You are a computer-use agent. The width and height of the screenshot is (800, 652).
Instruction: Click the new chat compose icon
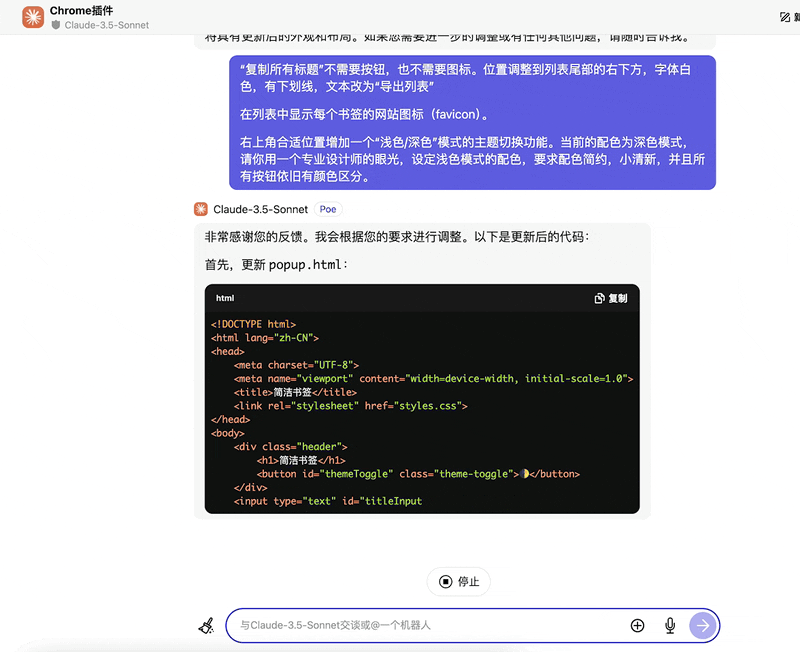click(x=786, y=17)
